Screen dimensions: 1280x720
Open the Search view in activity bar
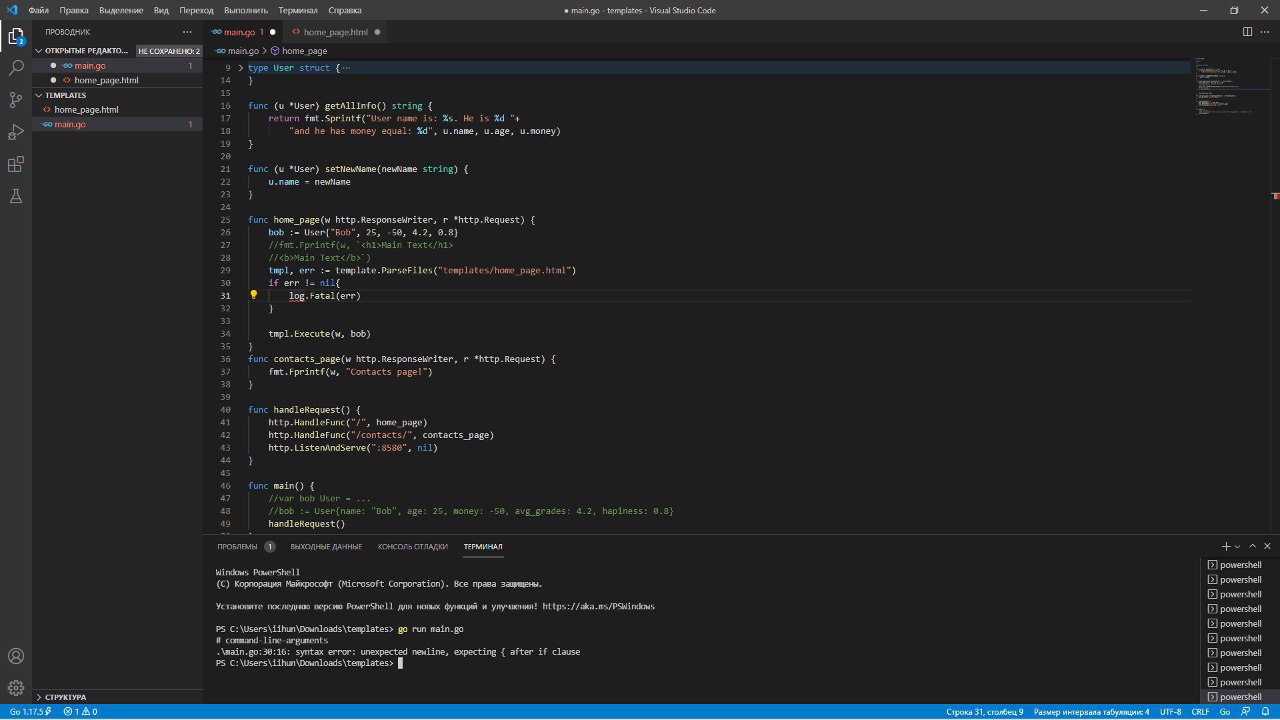click(x=16, y=68)
